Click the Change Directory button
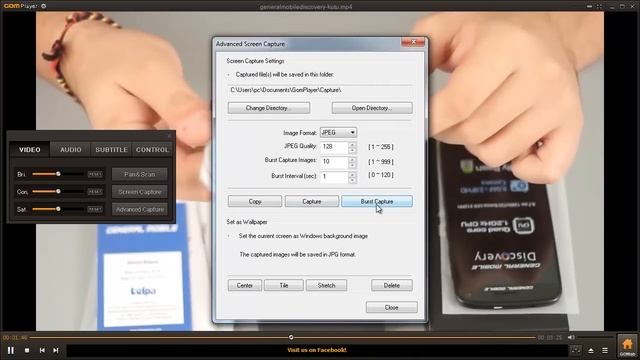The image size is (640, 360). [x=269, y=108]
